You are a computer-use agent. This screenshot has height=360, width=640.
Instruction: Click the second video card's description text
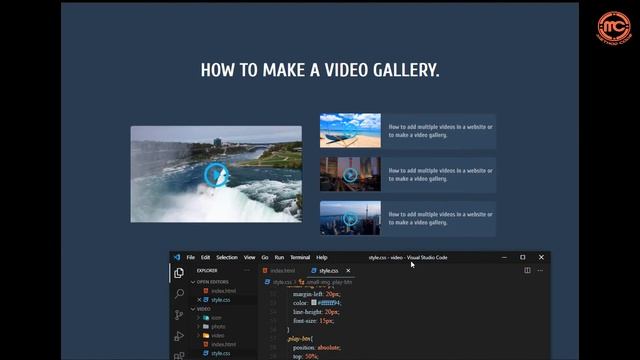[x=440, y=175]
